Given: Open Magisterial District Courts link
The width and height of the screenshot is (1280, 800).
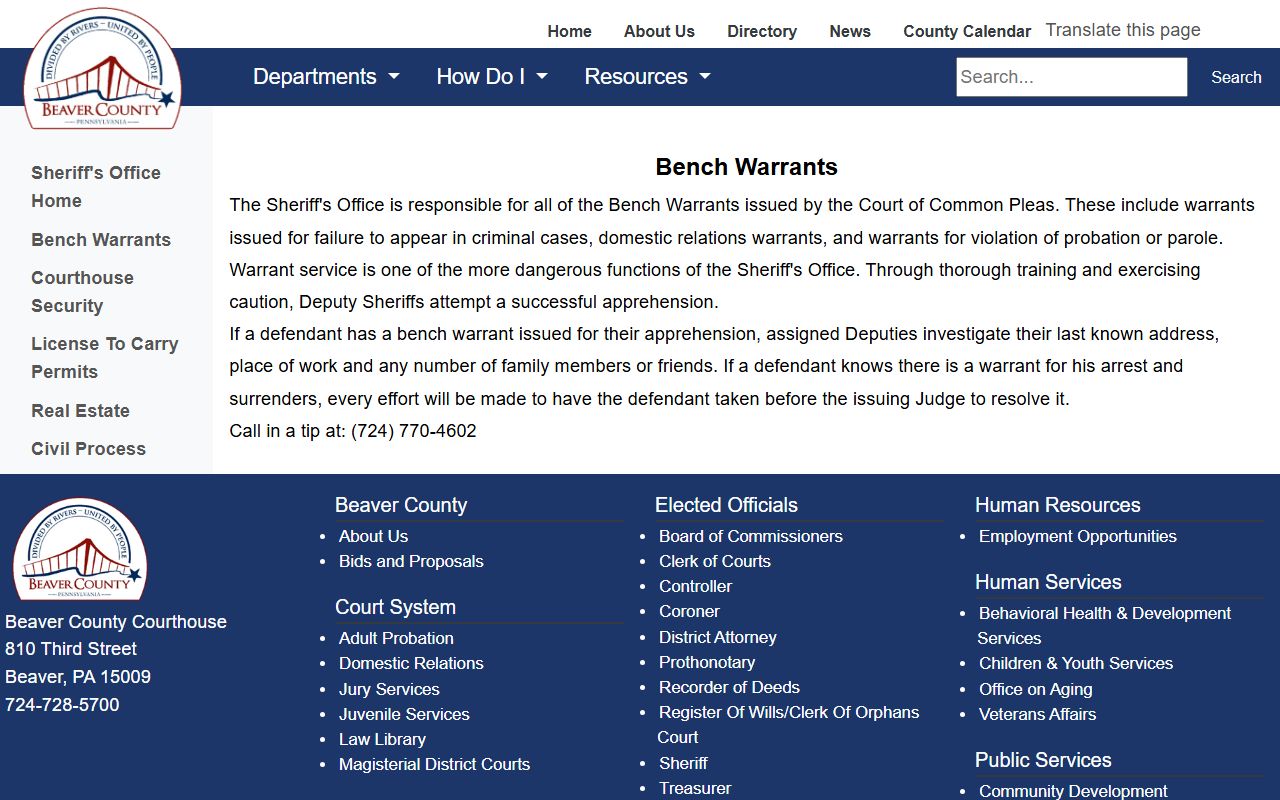Looking at the screenshot, I should tap(434, 764).
